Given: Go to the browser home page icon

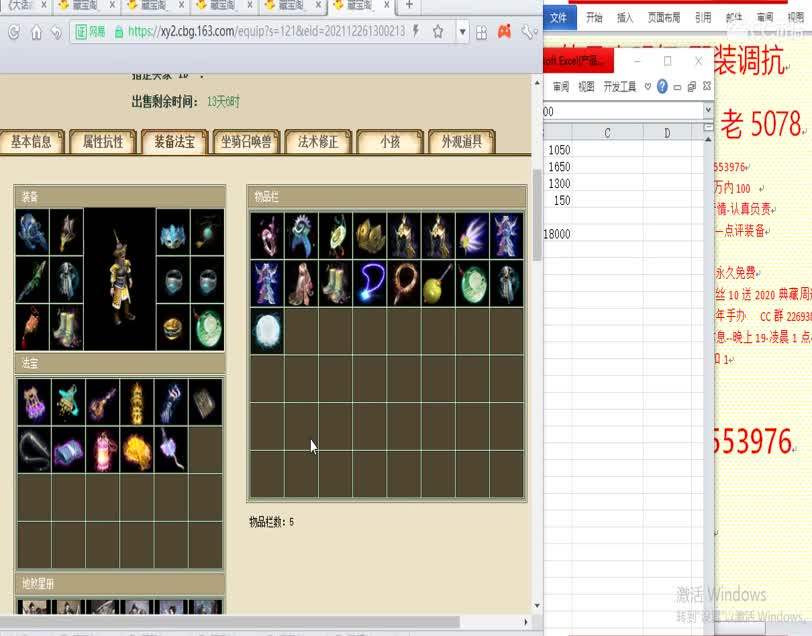Looking at the screenshot, I should pos(36,32).
